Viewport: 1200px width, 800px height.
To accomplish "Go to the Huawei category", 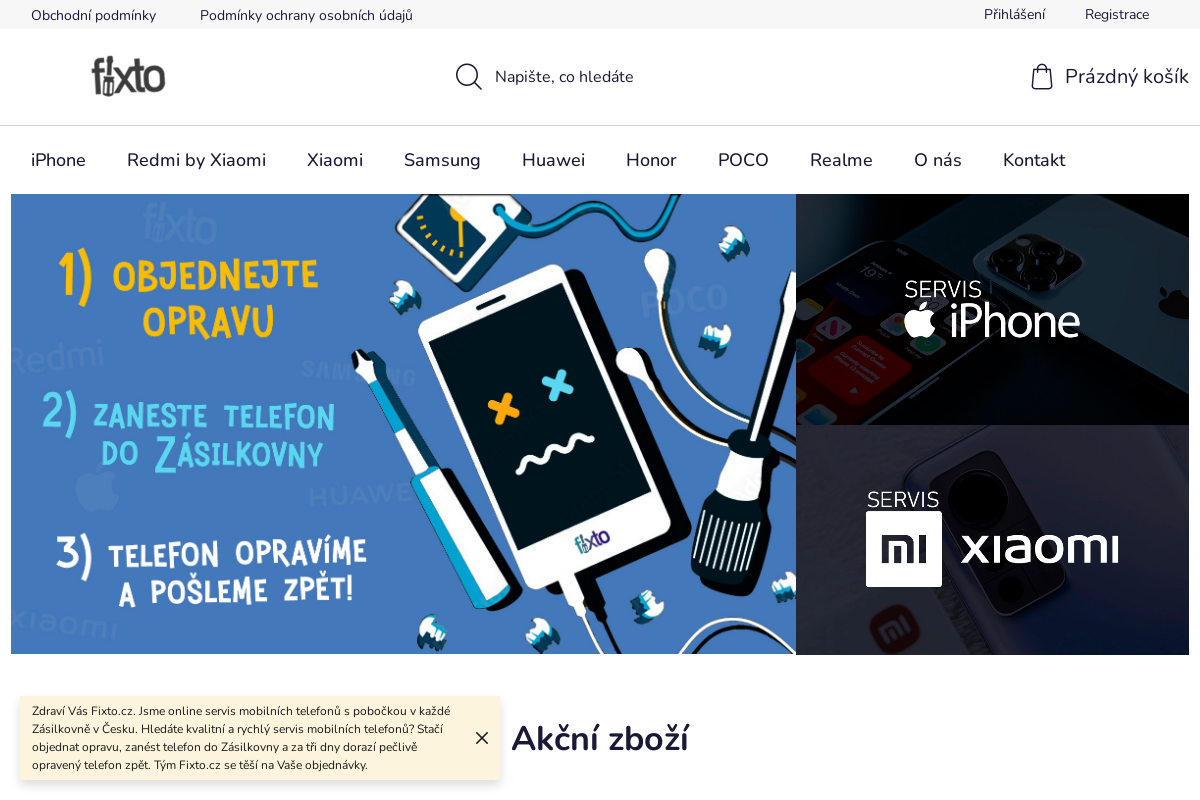I will click(553, 160).
